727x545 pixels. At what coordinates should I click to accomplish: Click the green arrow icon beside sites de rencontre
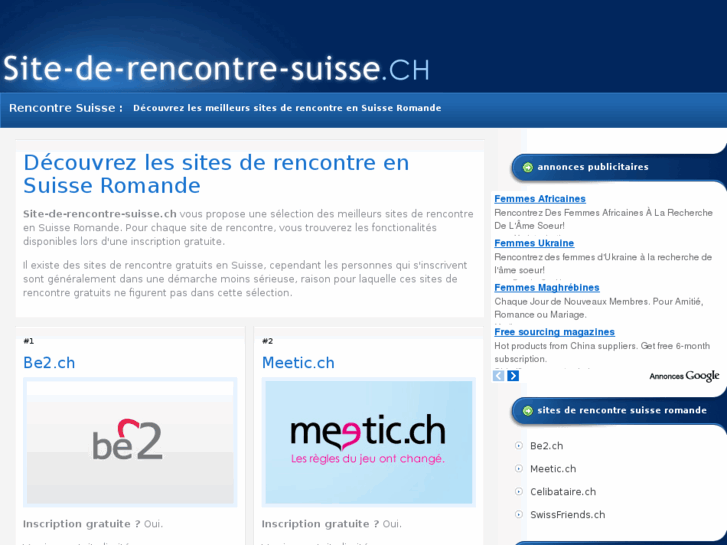(x=528, y=410)
